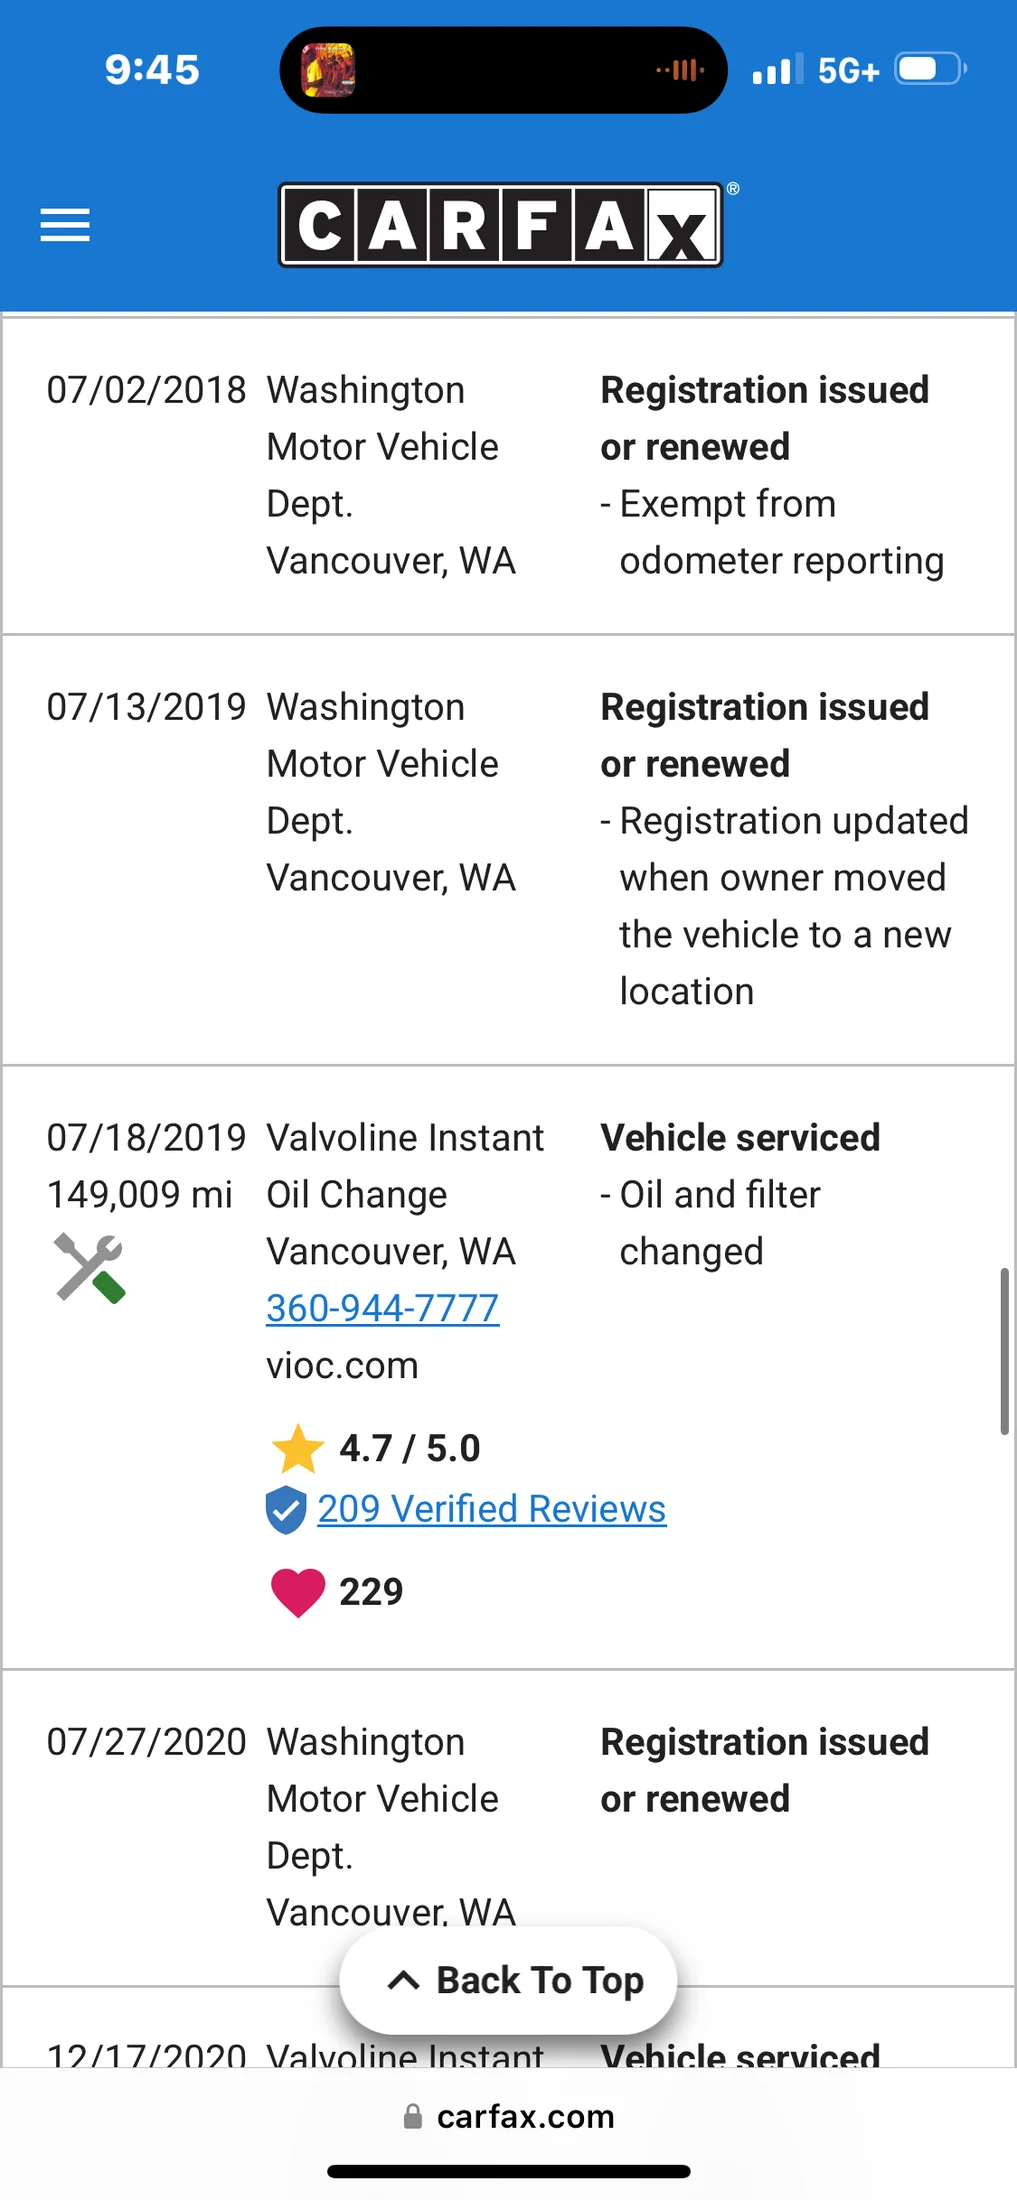Tap the CARFAX logo
The image size is (1017, 2200).
point(501,225)
